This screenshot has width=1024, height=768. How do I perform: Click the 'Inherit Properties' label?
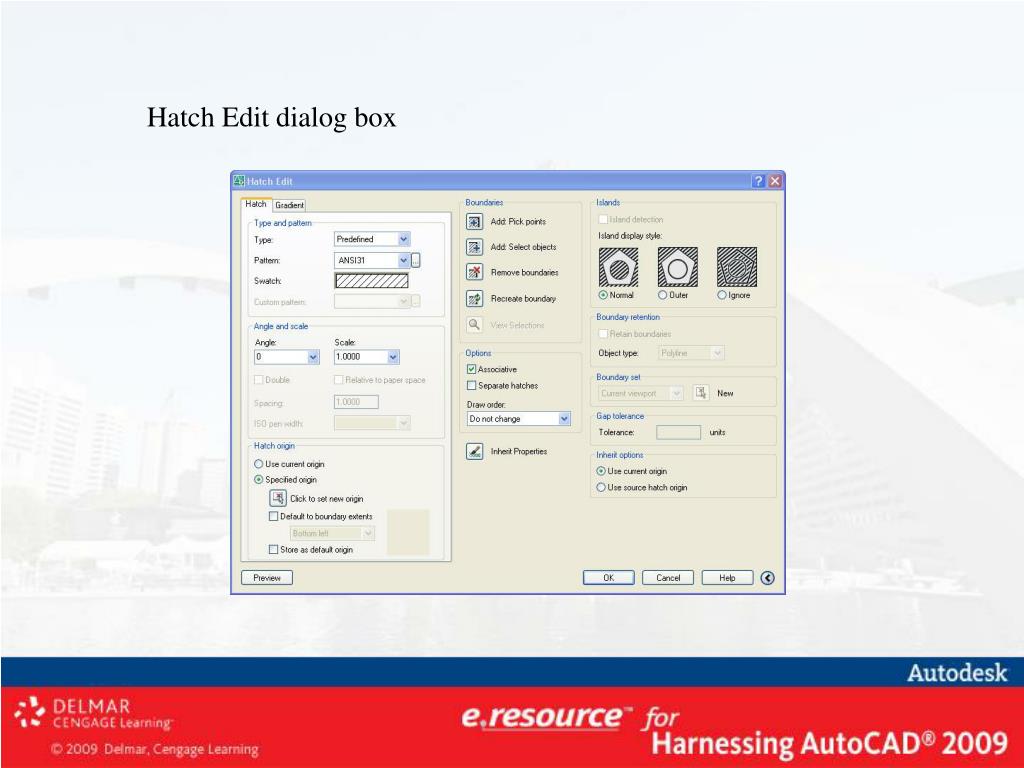pyautogui.click(x=519, y=452)
